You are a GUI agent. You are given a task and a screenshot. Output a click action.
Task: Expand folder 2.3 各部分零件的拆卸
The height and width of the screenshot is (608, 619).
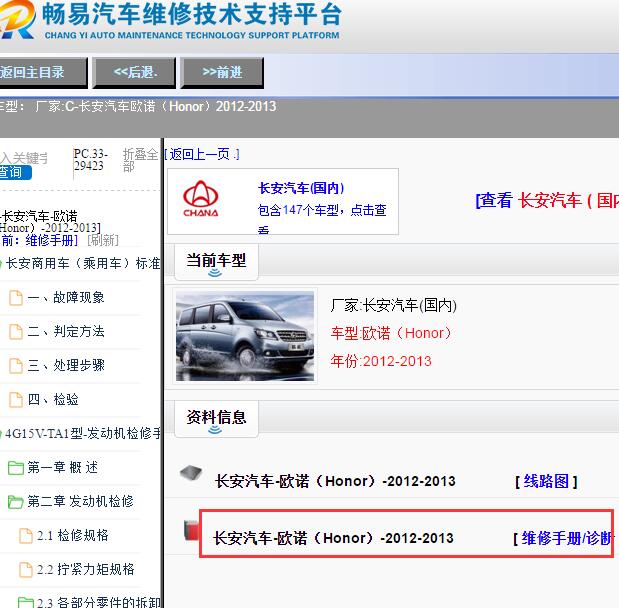(99, 602)
